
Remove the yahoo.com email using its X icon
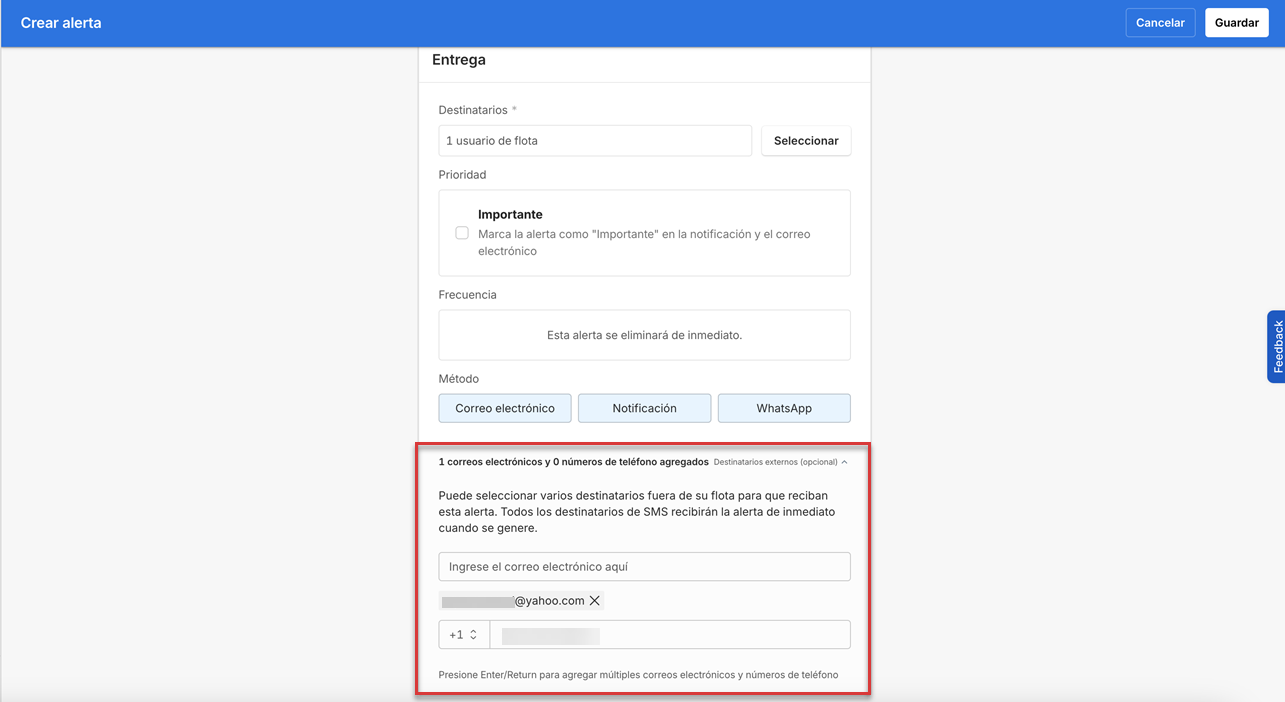[x=595, y=600]
